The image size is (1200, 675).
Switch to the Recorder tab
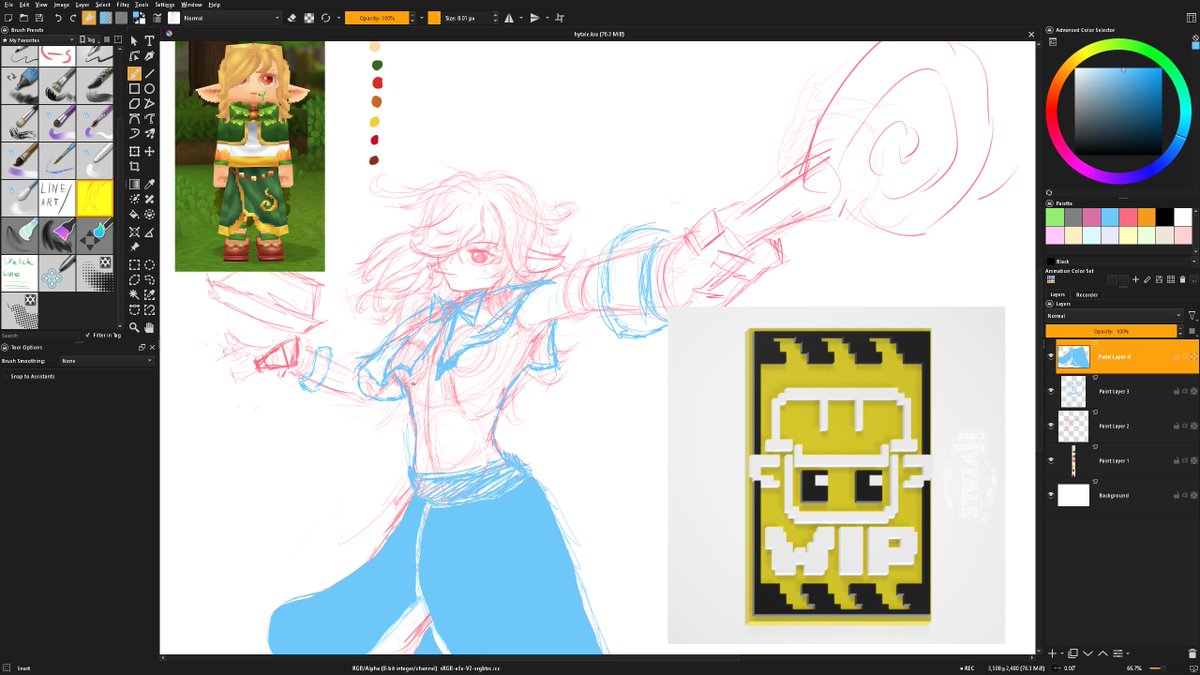(x=1087, y=295)
